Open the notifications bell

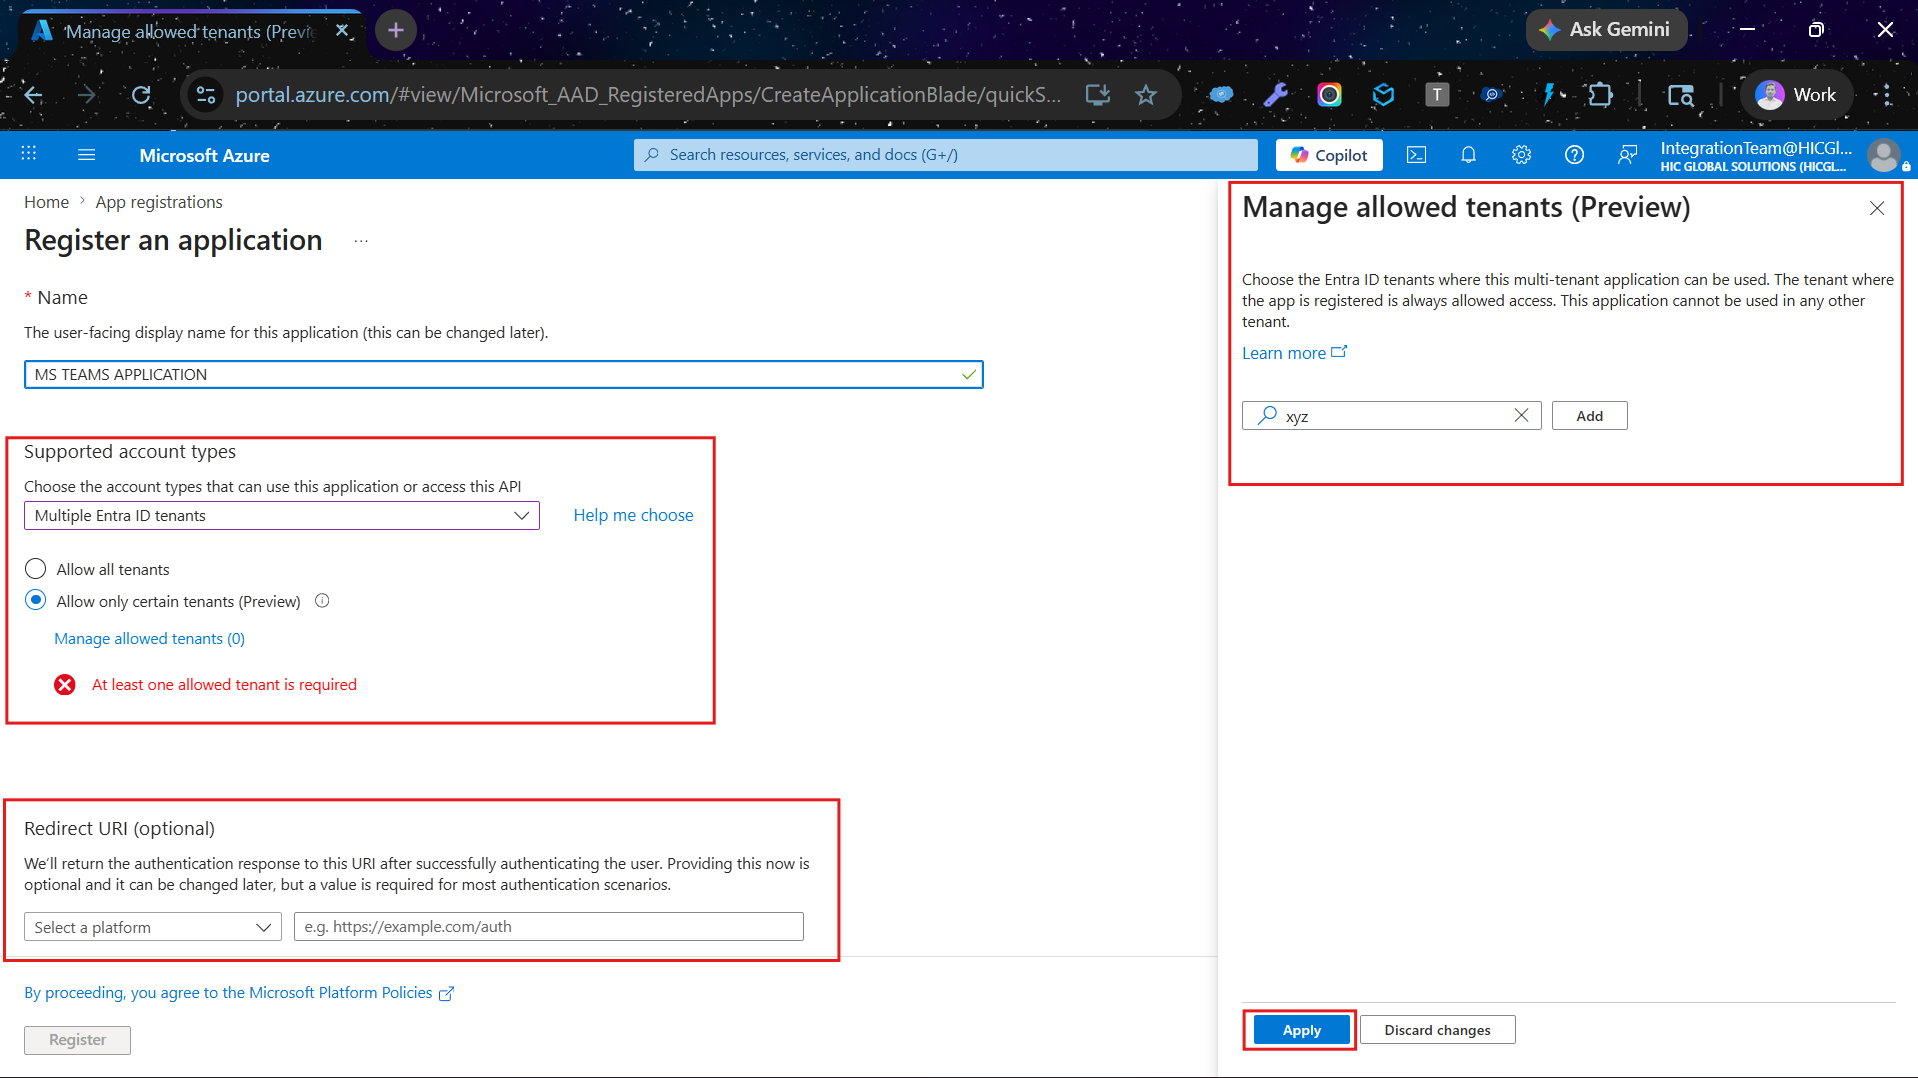pos(1468,155)
